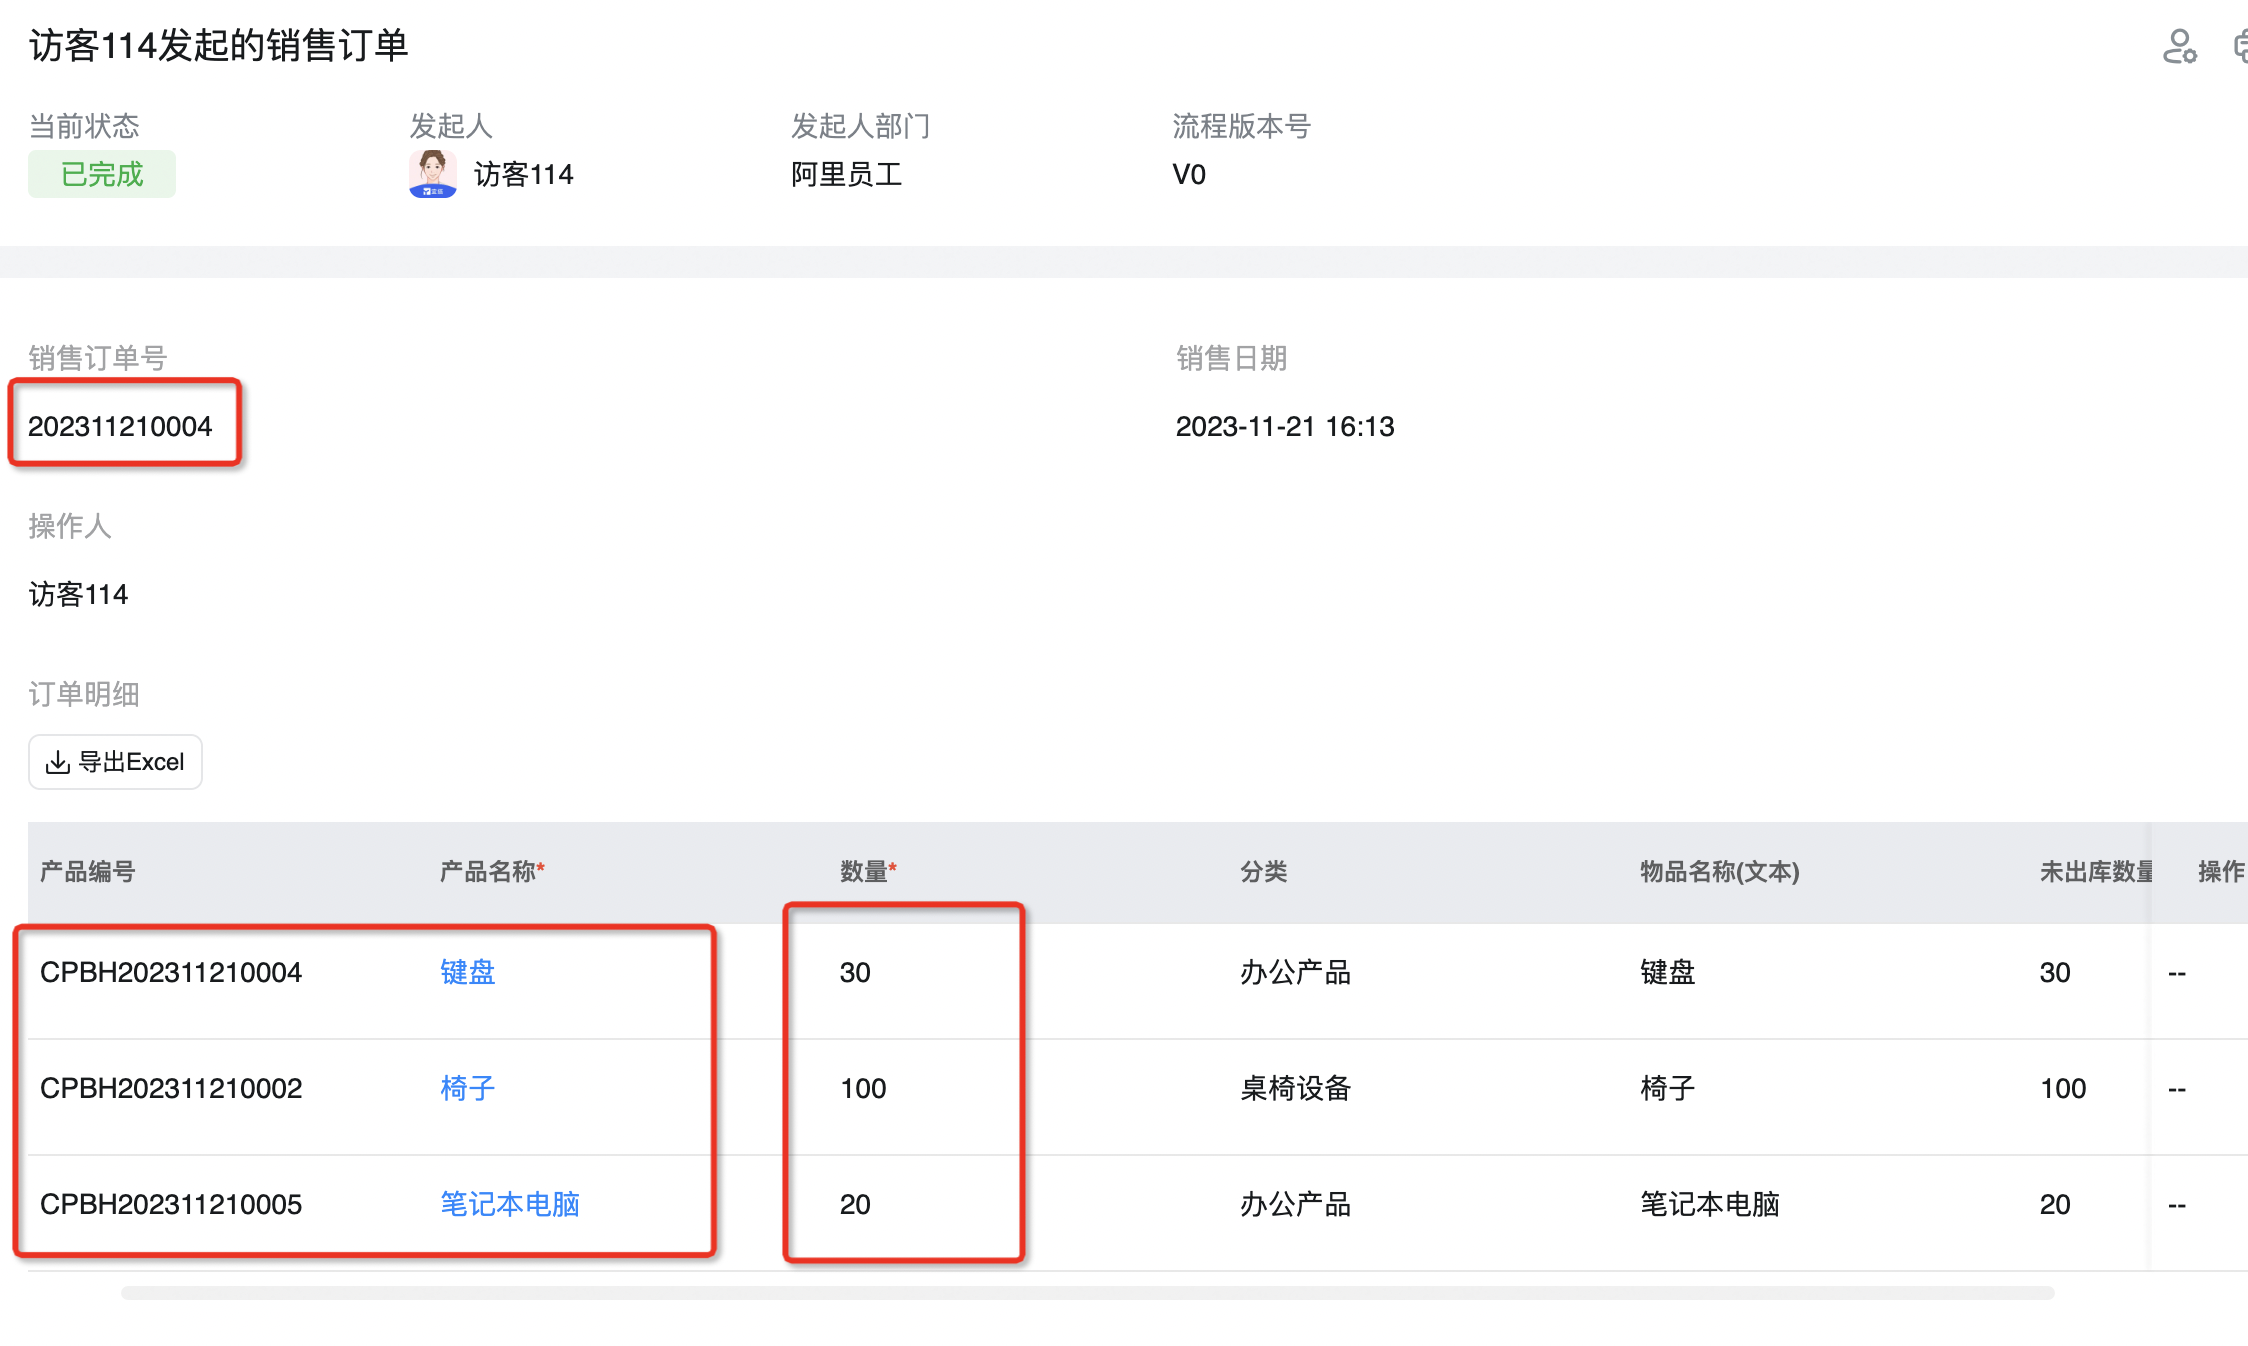Click 办公产品 category in 笔记本电脑 row
The image size is (2248, 1346).
coord(1296,1204)
